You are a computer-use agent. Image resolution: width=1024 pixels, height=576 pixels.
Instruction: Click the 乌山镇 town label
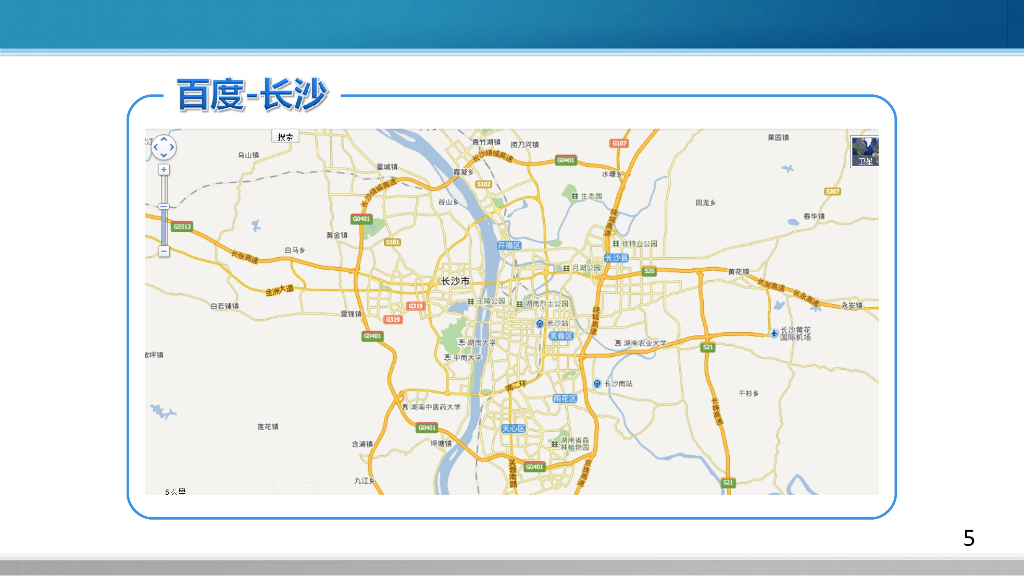pos(248,155)
